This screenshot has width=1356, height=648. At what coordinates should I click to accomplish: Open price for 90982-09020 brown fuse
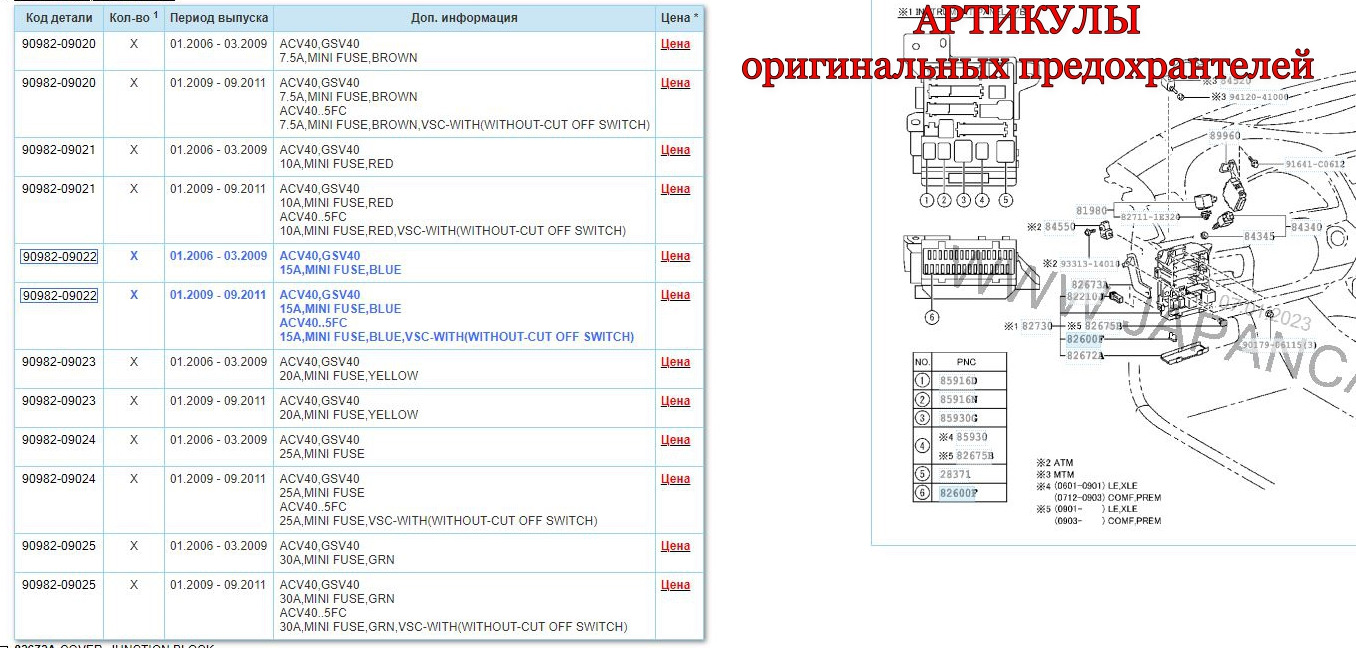tap(677, 43)
